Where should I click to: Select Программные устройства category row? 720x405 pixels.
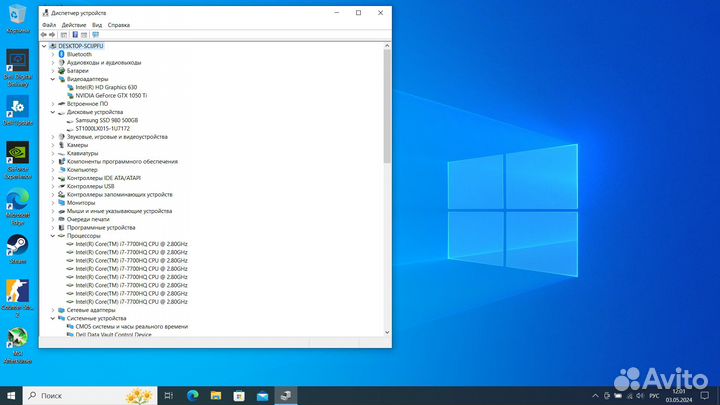pos(101,227)
